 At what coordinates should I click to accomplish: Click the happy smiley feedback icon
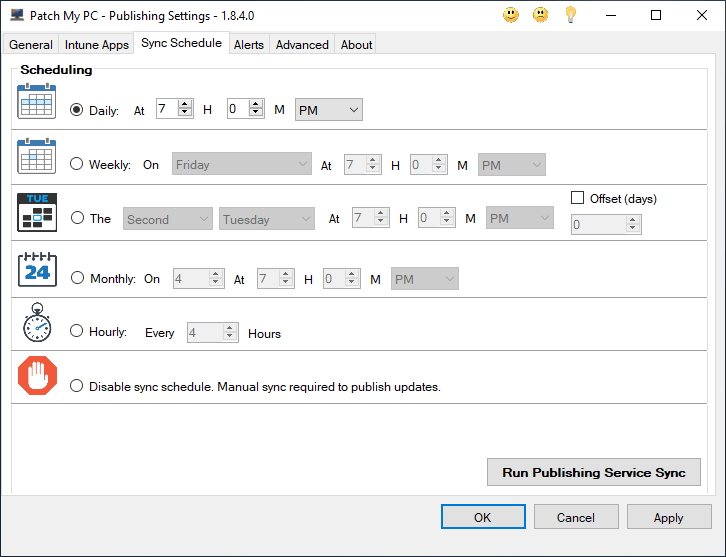511,15
